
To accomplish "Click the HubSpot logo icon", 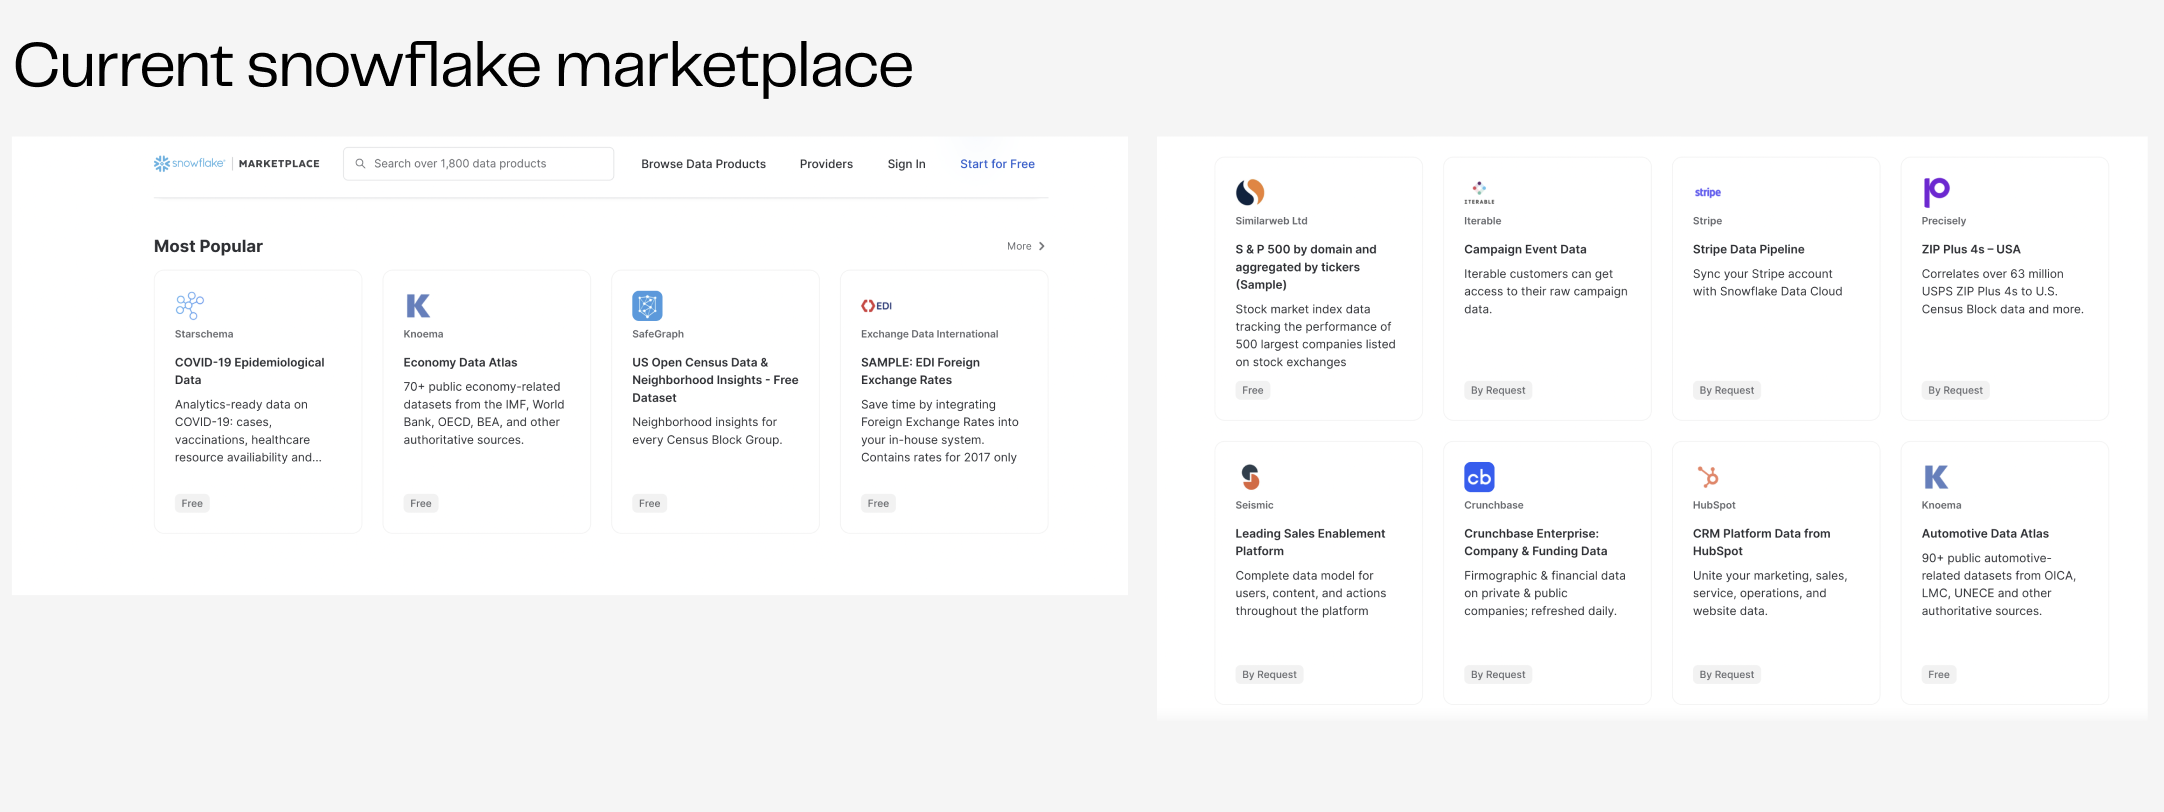I will (1708, 476).
